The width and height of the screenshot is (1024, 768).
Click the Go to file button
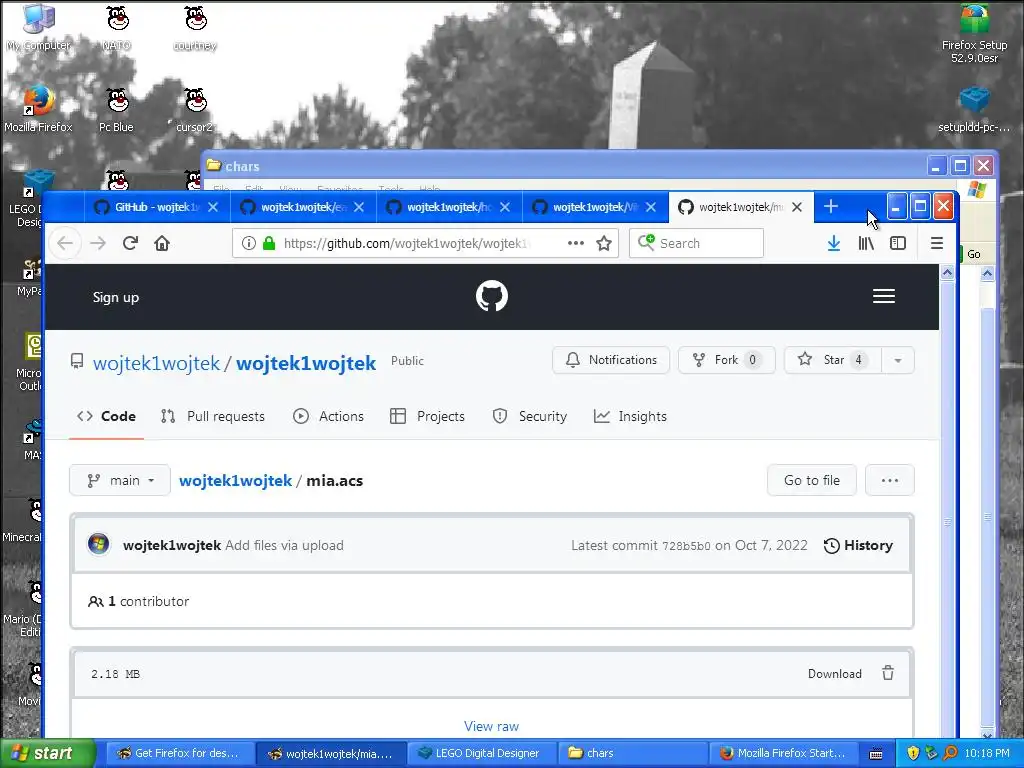pyautogui.click(x=812, y=481)
